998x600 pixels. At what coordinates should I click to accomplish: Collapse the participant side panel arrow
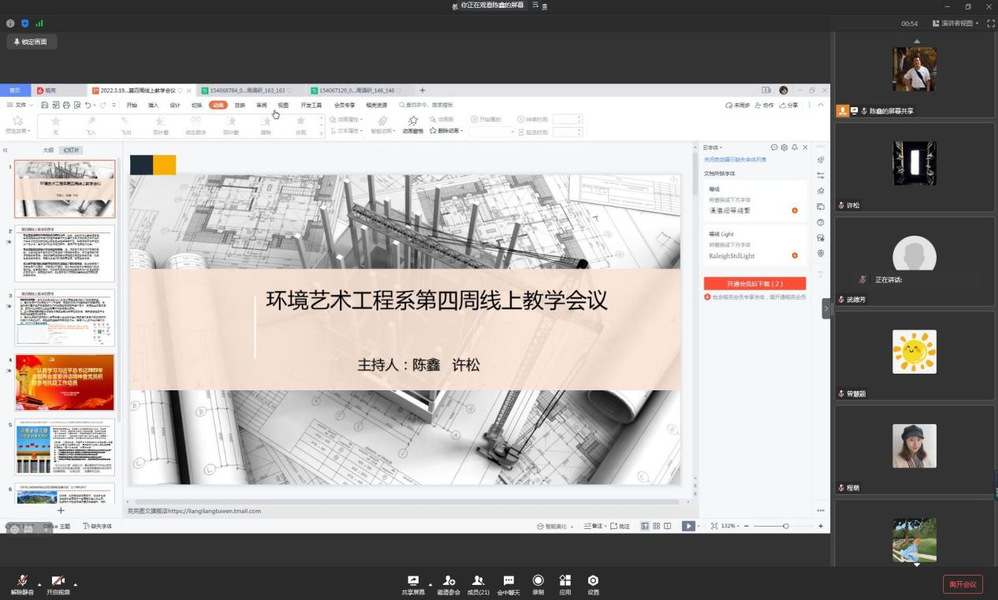coord(827,309)
